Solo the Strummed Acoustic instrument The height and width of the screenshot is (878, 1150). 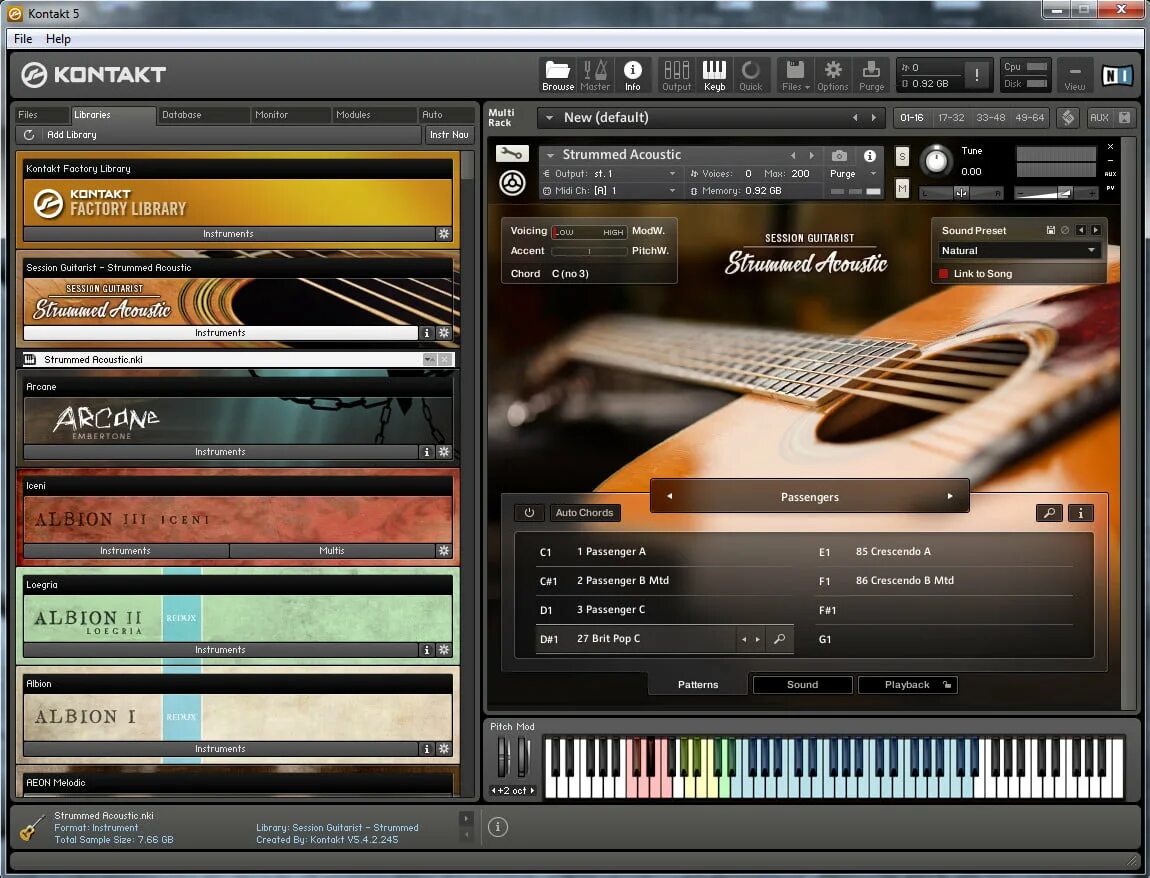tap(902, 156)
